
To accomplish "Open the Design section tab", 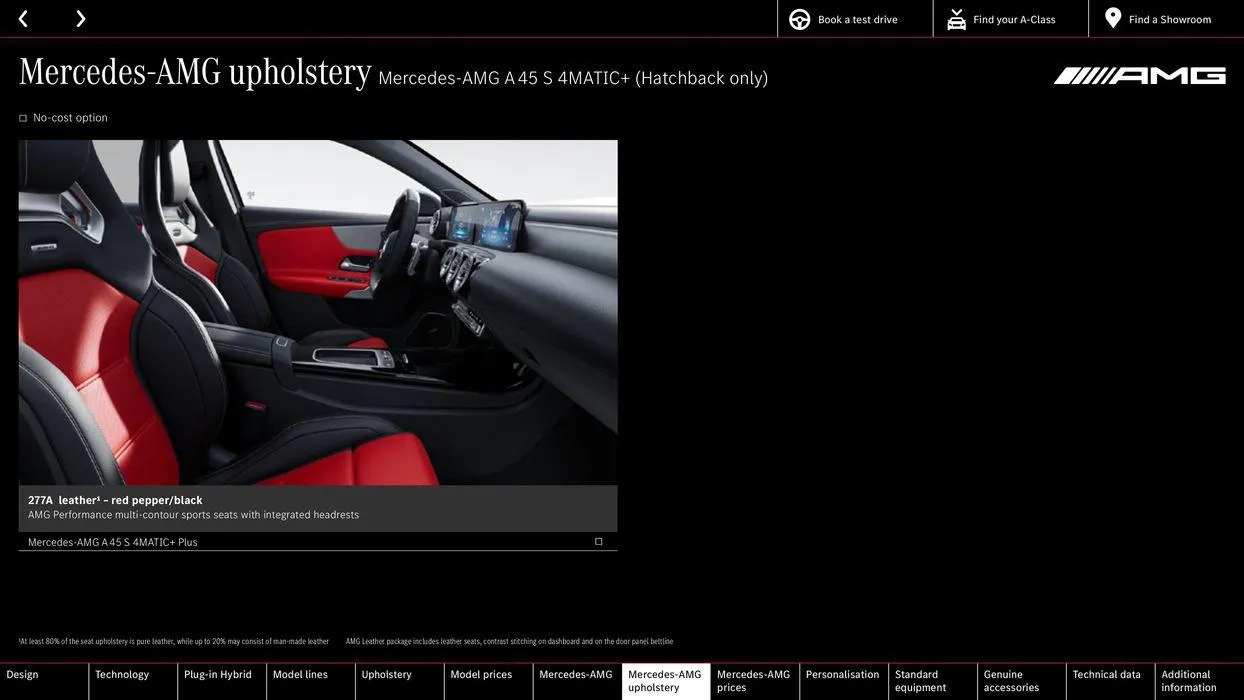I will coord(23,675).
